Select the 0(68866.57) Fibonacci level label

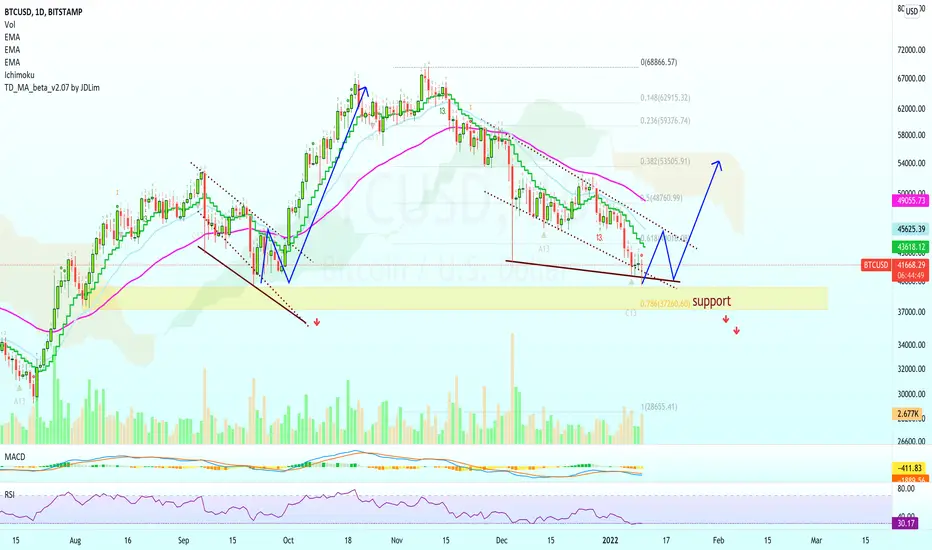[x=659, y=62]
